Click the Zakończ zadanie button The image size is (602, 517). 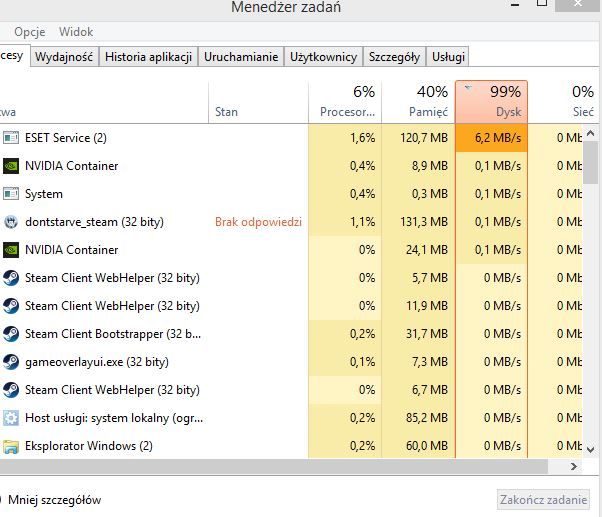click(543, 500)
